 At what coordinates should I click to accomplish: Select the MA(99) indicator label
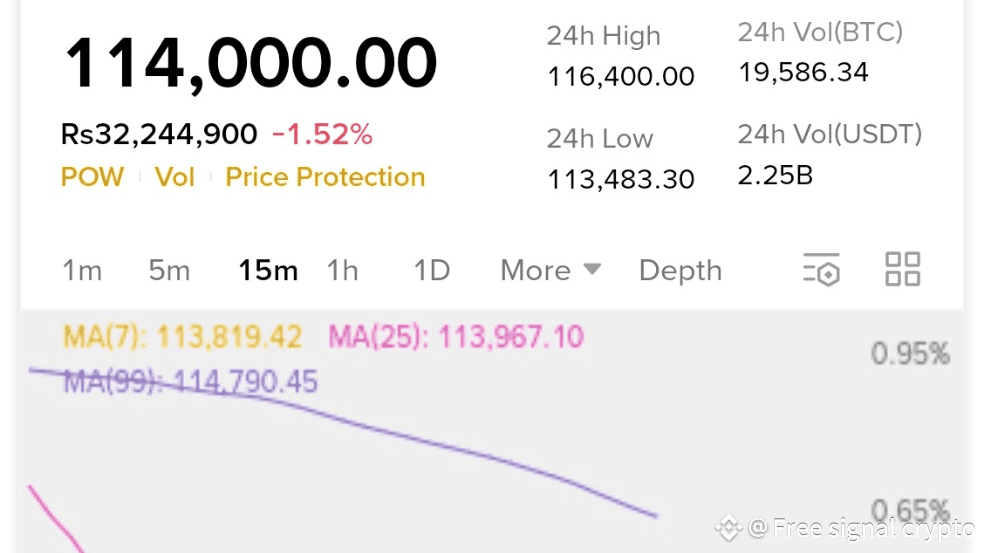(x=190, y=381)
